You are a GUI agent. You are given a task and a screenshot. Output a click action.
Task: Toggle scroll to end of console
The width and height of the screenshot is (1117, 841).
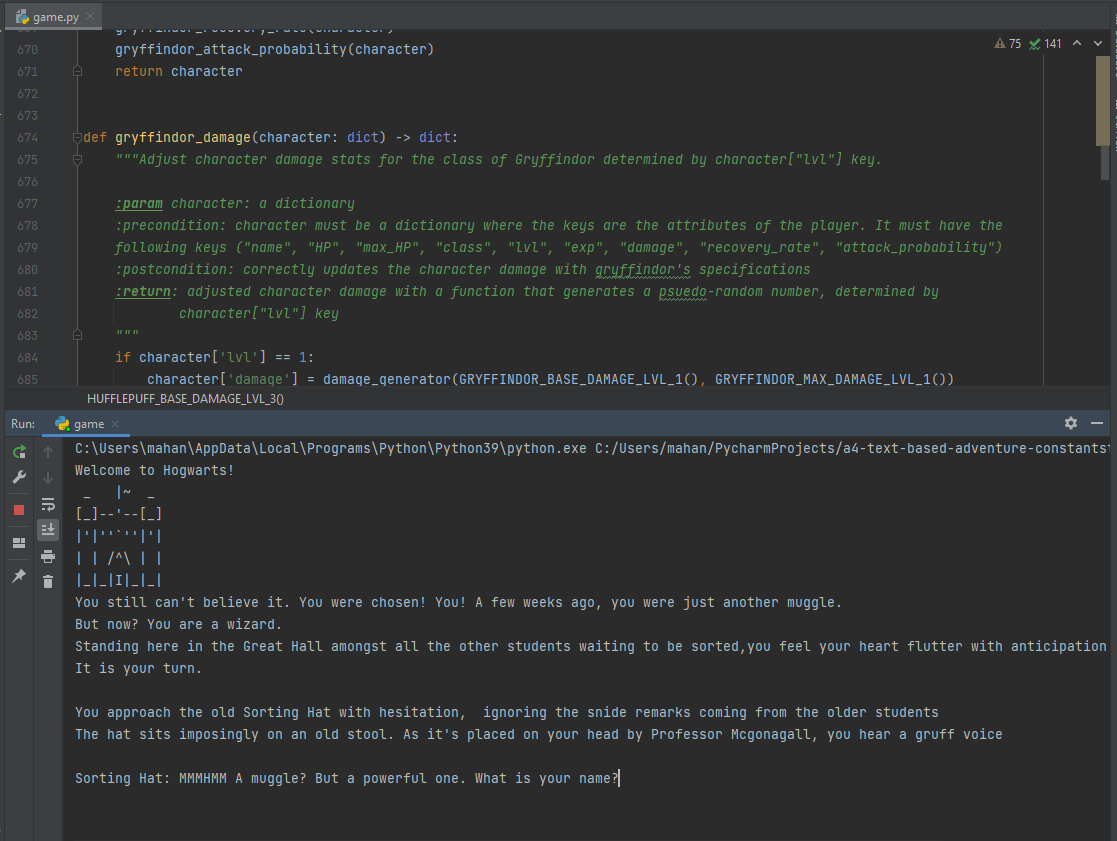pyautogui.click(x=47, y=530)
